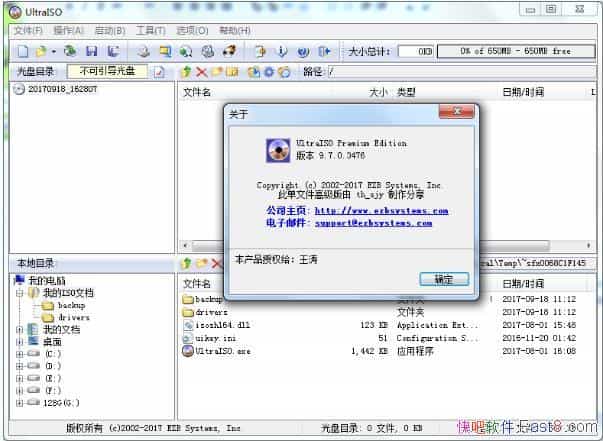Click the Add files icon before the gear

click(x=253, y=72)
